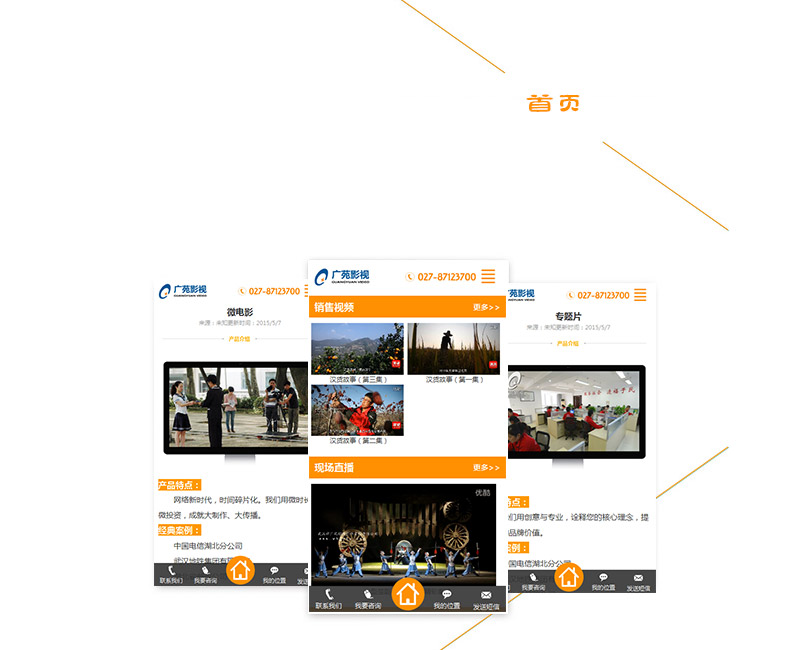Play the 现场直播 stage performance video
The height and width of the screenshot is (650, 800).
pos(403,534)
